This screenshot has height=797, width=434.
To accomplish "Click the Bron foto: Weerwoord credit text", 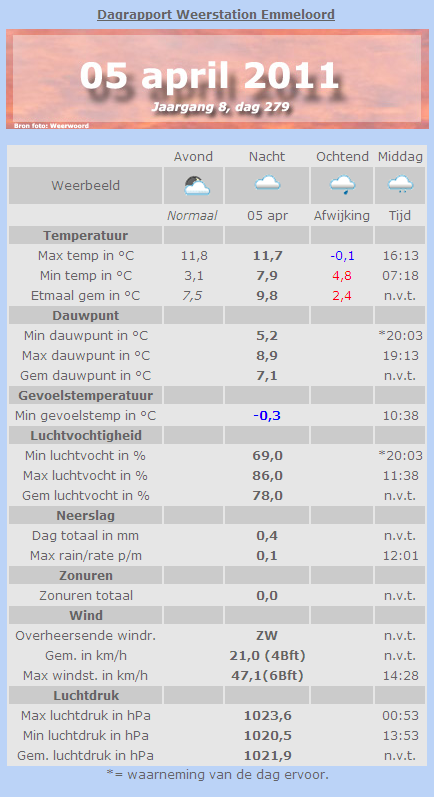I will (x=51, y=126).
